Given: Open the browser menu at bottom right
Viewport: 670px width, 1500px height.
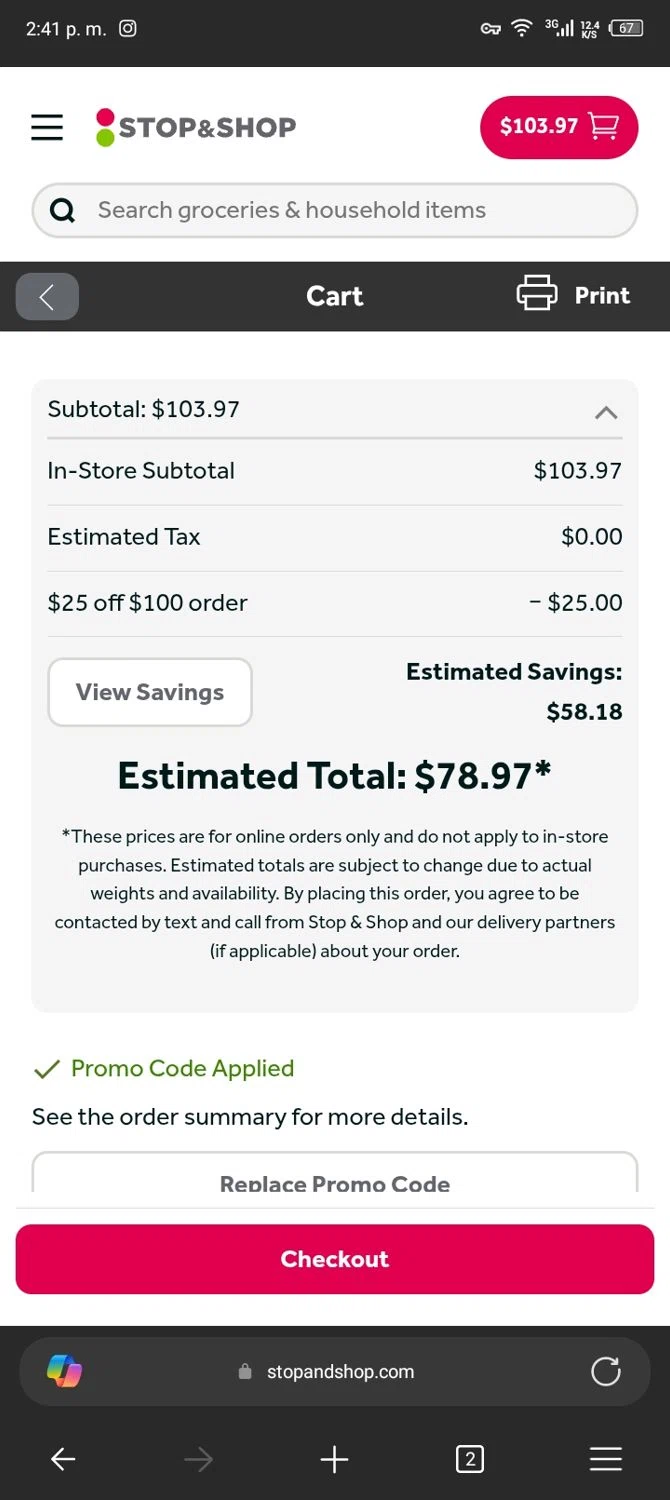Looking at the screenshot, I should 606,1460.
